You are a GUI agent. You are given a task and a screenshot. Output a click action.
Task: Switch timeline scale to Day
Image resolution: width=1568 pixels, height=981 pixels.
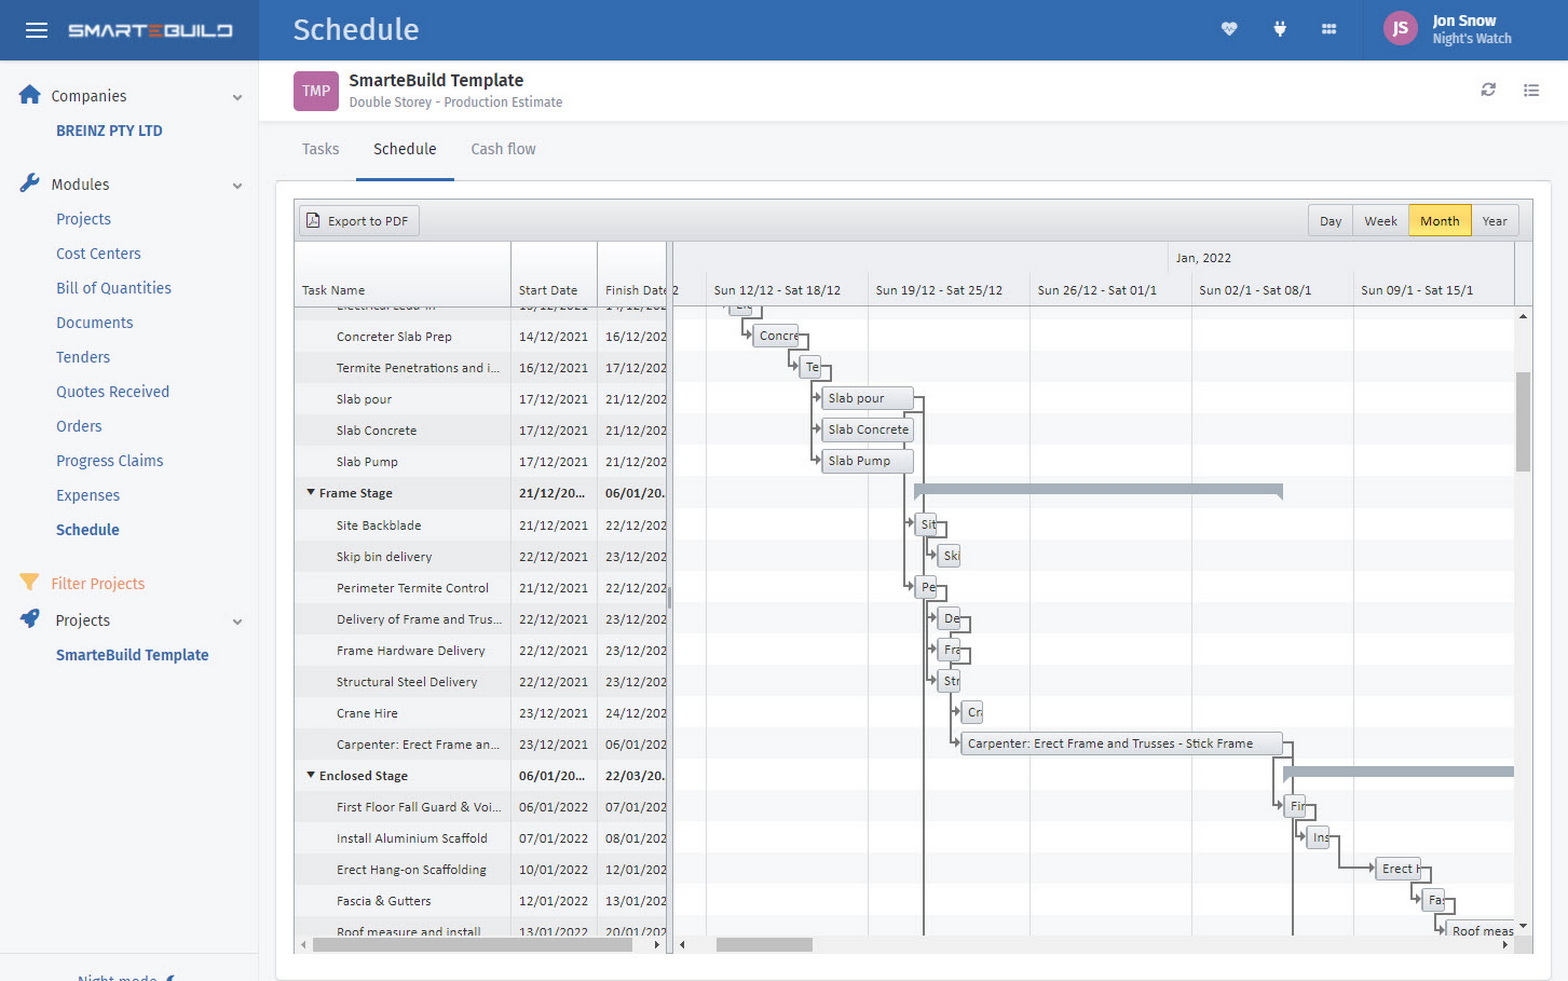[x=1330, y=221]
